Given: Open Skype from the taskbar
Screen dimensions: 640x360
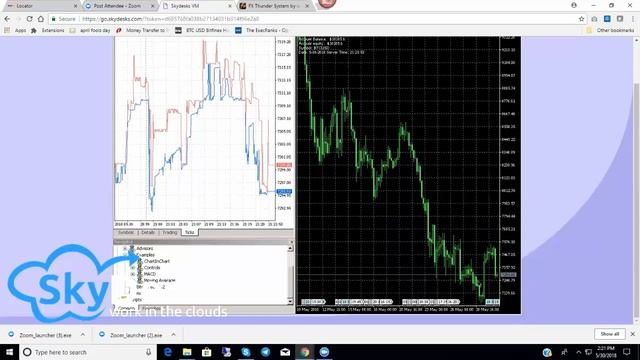Looking at the screenshot, I should coord(246,352).
